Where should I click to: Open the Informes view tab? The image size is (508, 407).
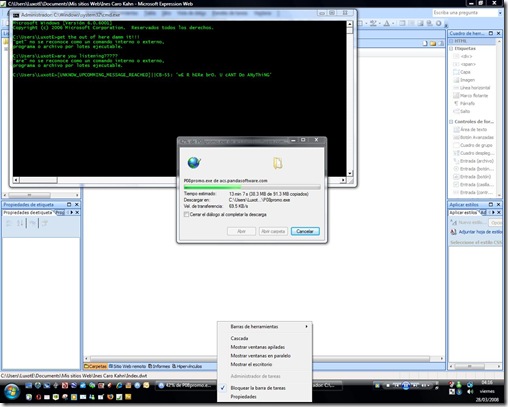tap(159, 366)
